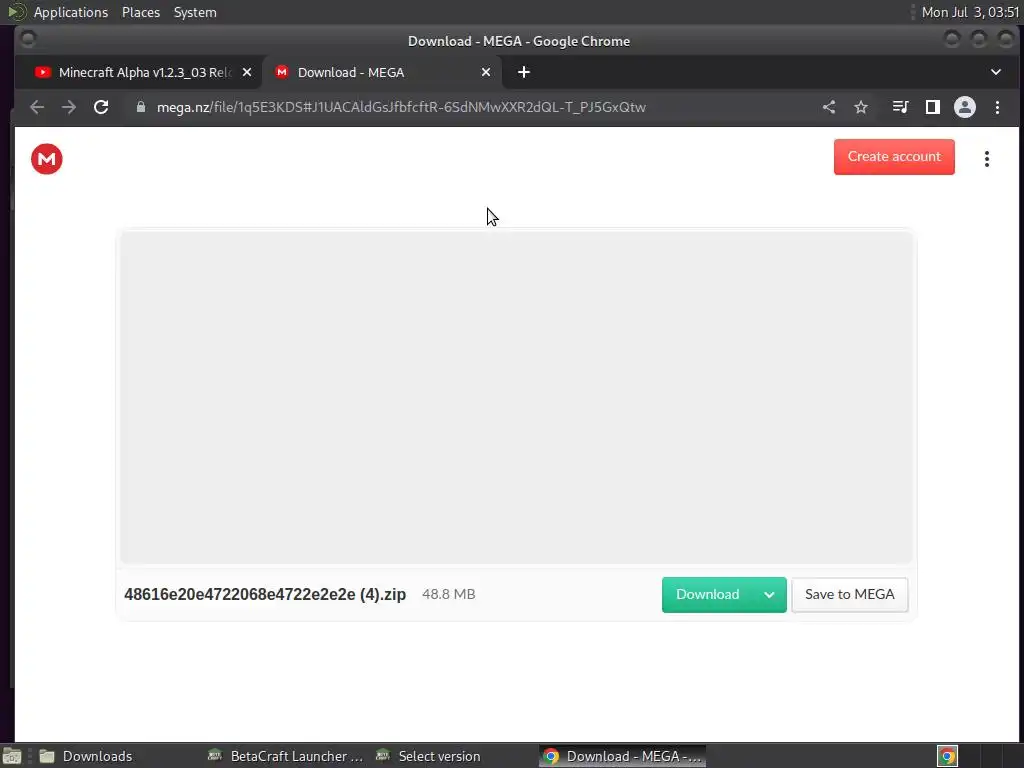The image size is (1024, 768).
Task: Go back in Chrome
Action: 37,107
